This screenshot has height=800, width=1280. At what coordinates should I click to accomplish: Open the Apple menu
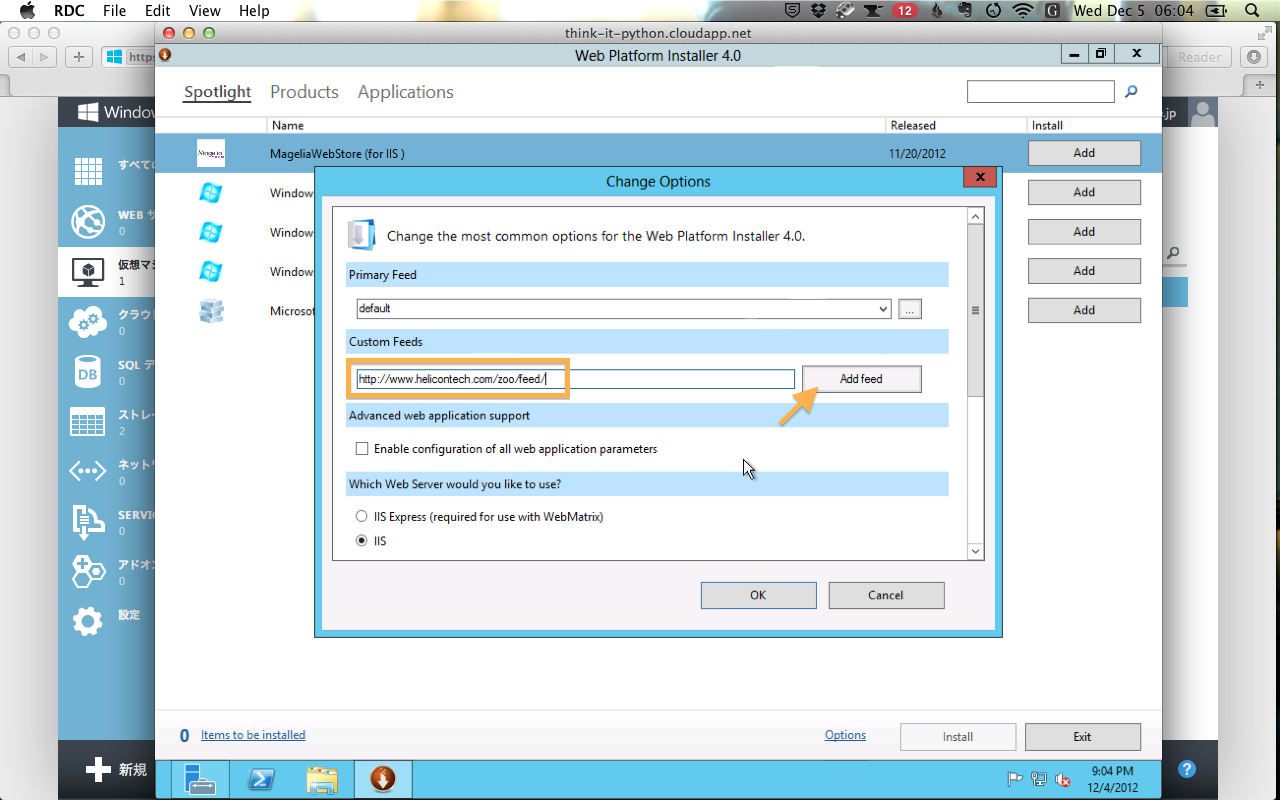click(26, 11)
